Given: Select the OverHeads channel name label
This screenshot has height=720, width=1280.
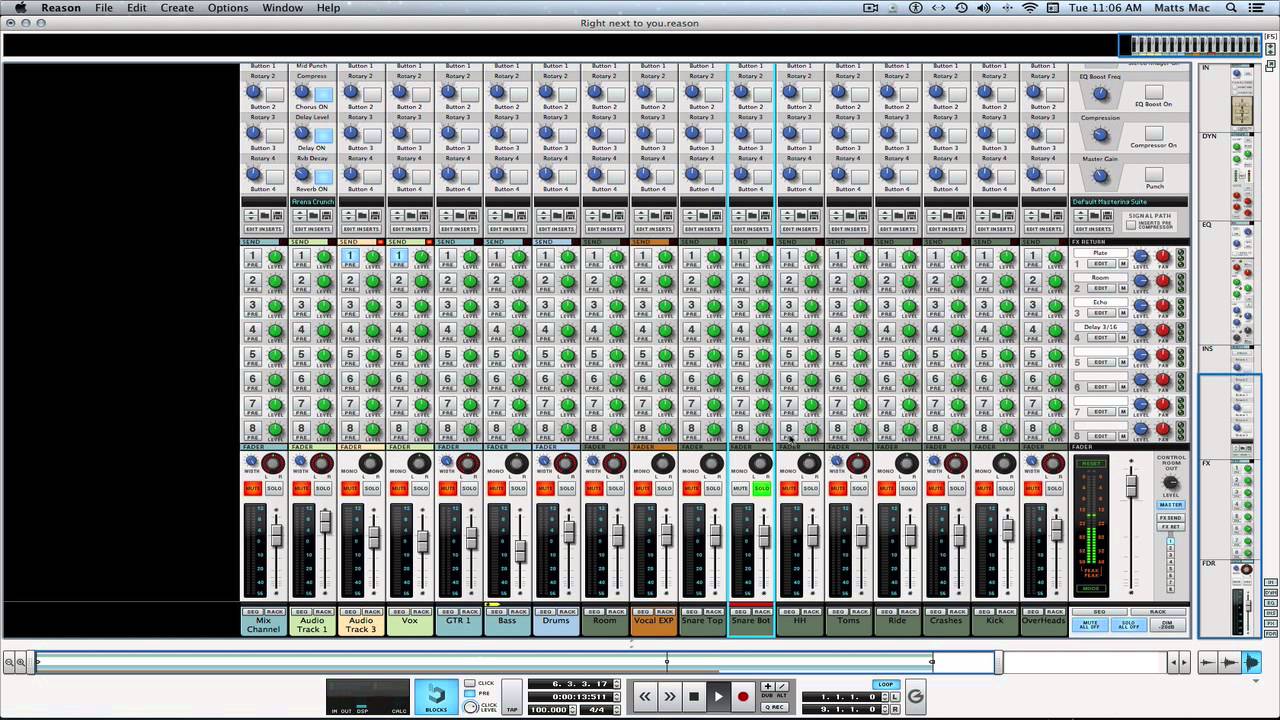Looking at the screenshot, I should 1043,621.
